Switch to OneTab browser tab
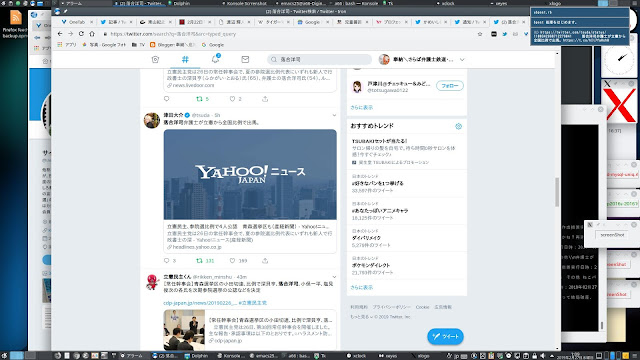640x360 pixels. coord(76,22)
